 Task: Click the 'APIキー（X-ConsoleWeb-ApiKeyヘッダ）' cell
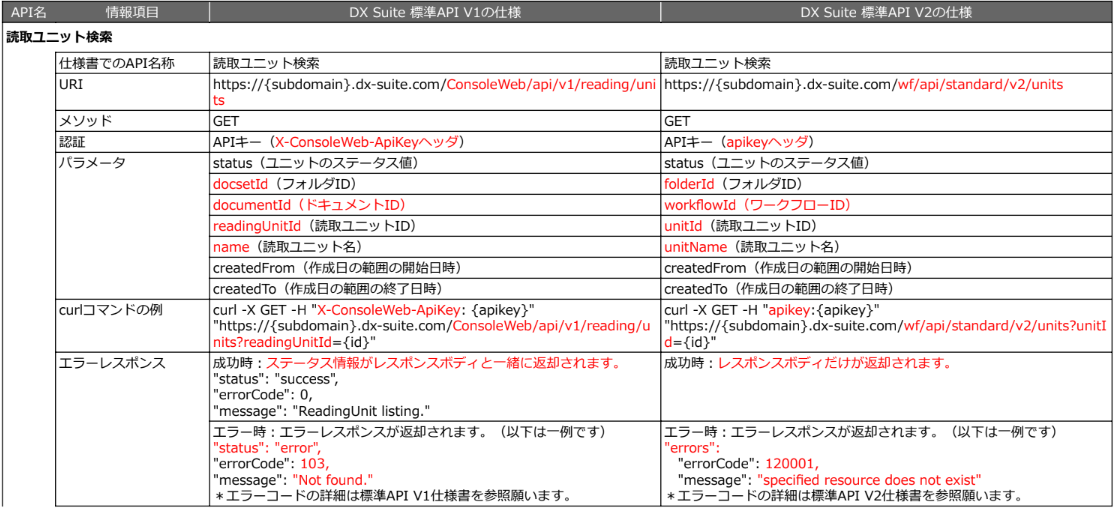tap(339, 142)
